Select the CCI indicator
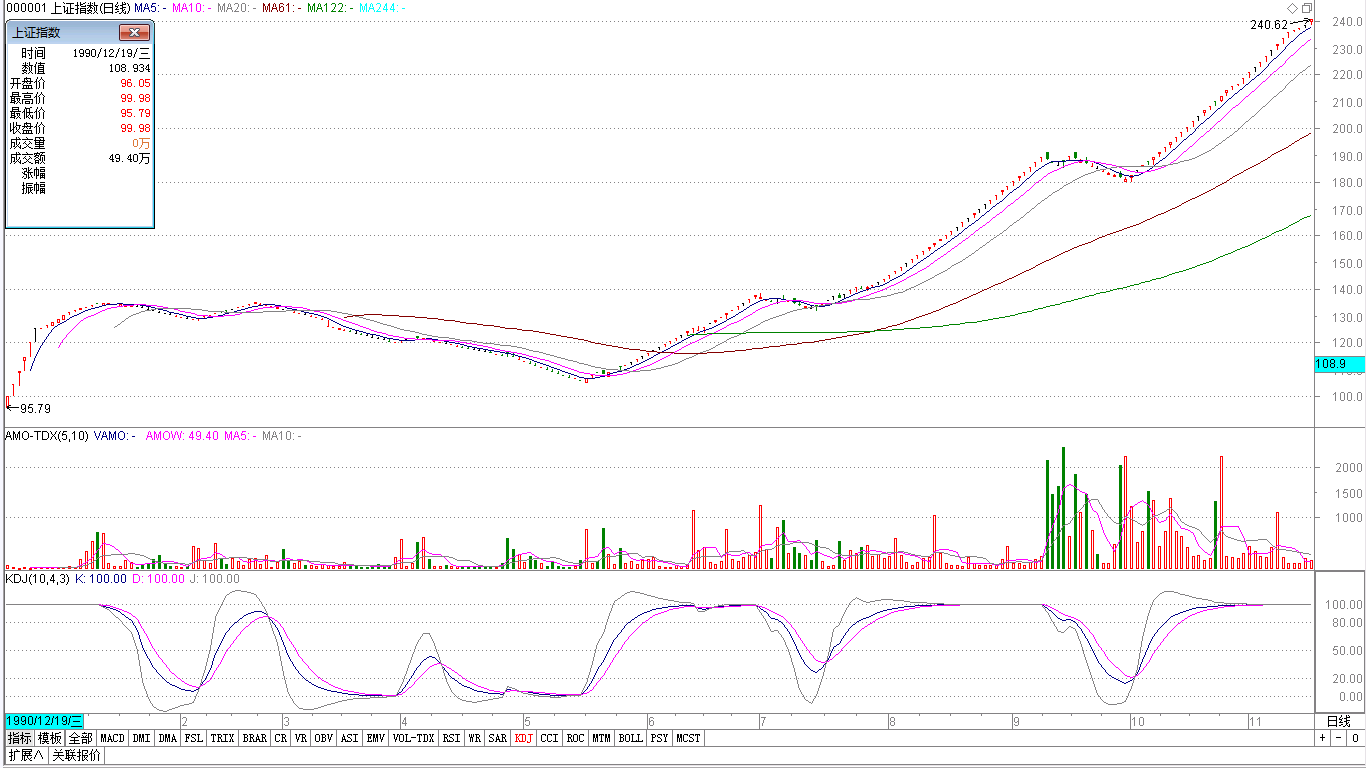The image size is (1366, 768). [549, 738]
